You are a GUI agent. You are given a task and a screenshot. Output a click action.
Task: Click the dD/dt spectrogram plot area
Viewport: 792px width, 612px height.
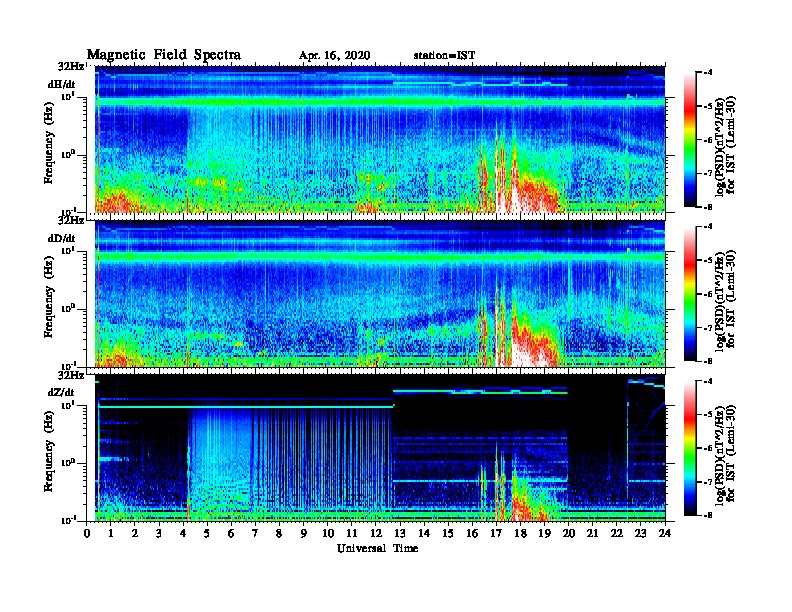(x=380, y=294)
